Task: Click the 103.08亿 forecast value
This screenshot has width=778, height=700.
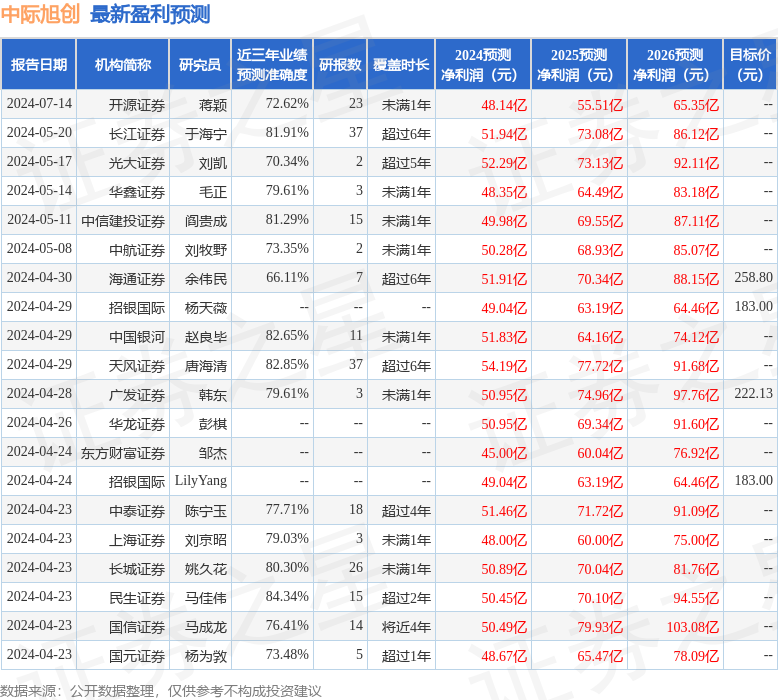Action: [x=693, y=628]
